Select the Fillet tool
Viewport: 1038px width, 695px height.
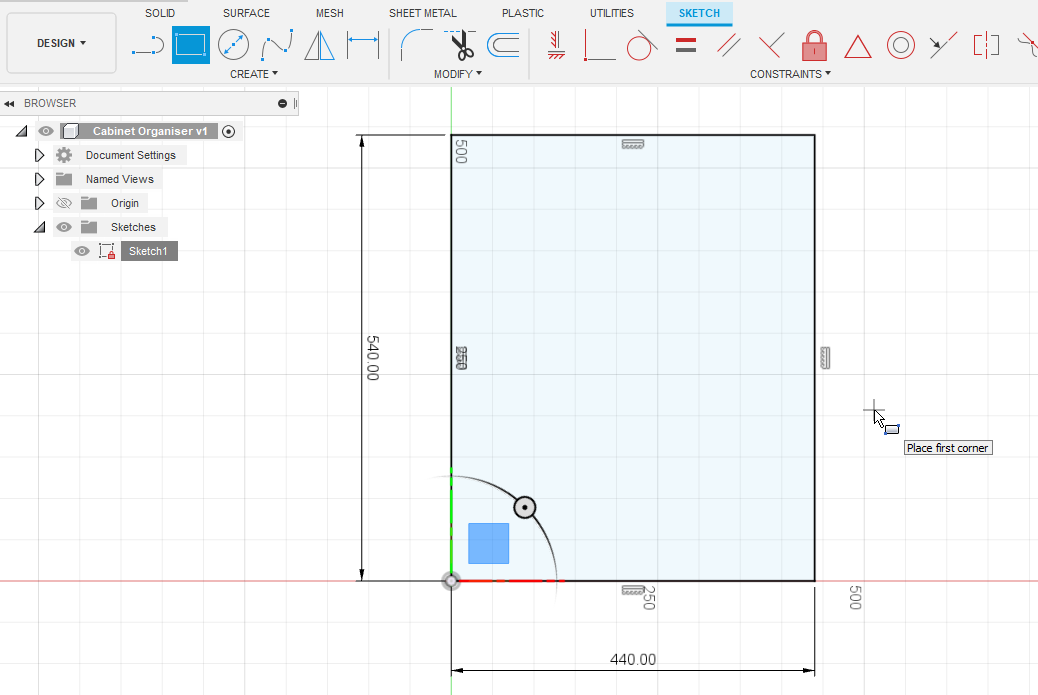416,45
